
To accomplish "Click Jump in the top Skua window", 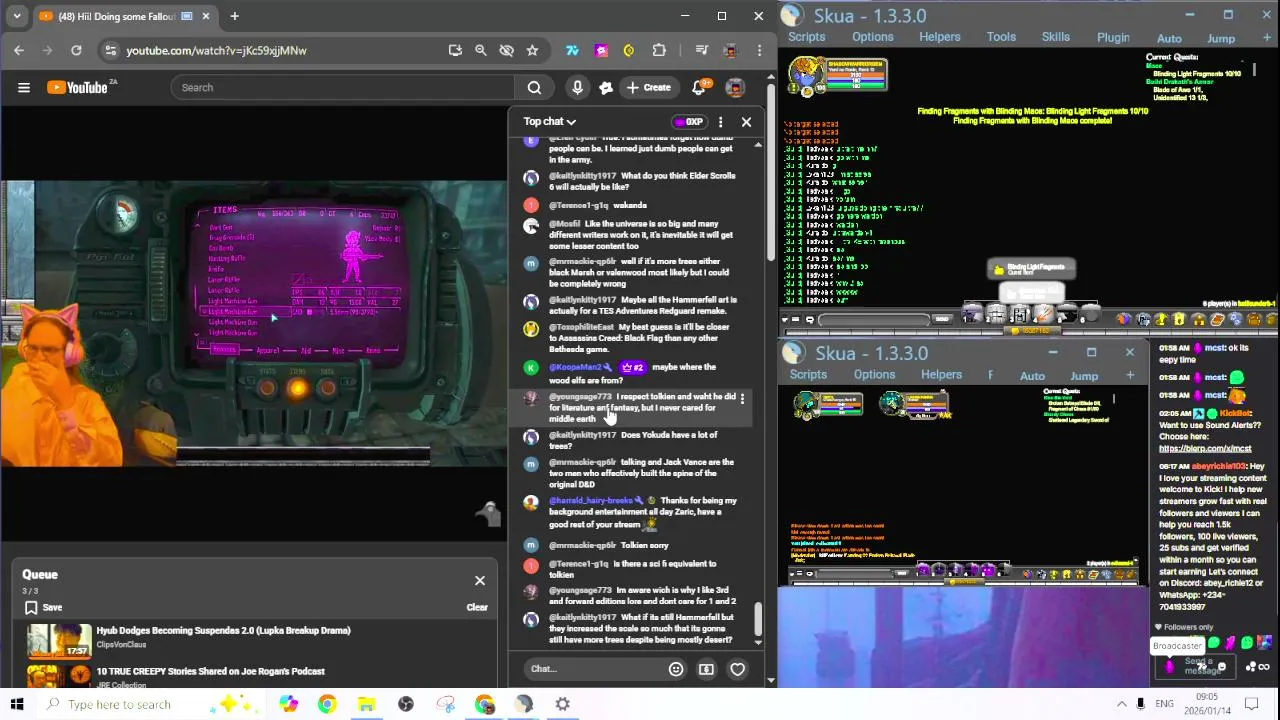I will [x=1221, y=38].
